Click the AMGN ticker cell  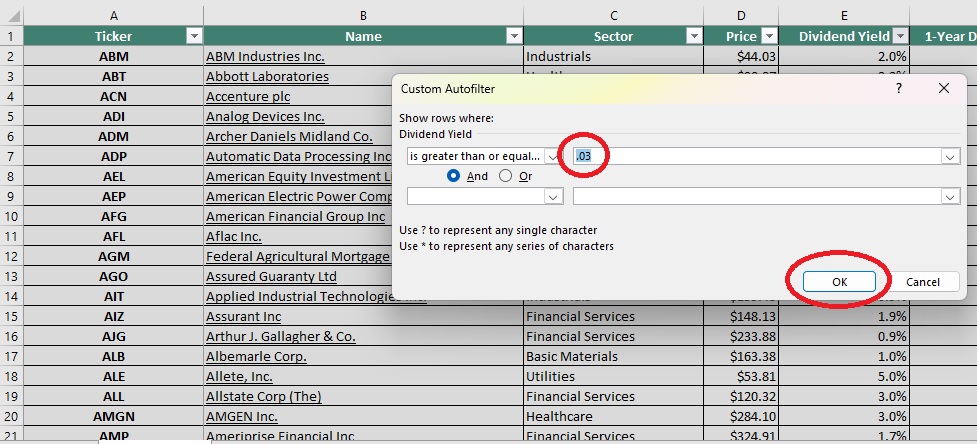[113, 417]
